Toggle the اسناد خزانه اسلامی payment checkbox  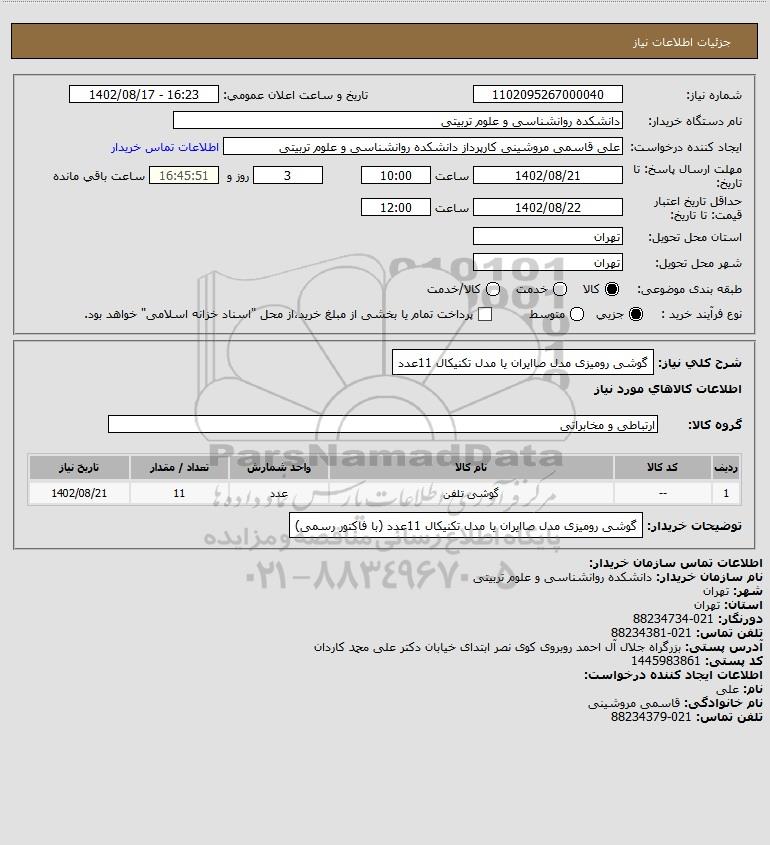(485, 314)
